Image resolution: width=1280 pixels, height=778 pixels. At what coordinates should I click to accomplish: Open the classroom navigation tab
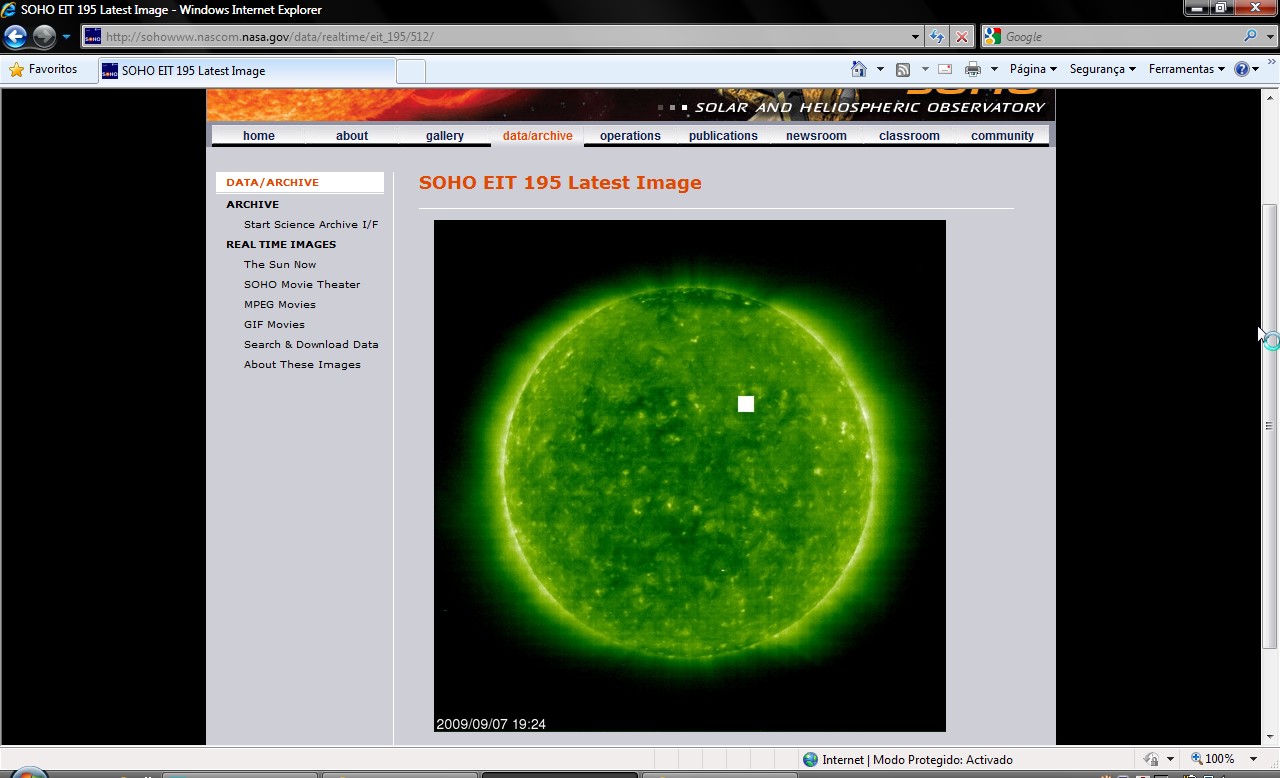pos(909,136)
